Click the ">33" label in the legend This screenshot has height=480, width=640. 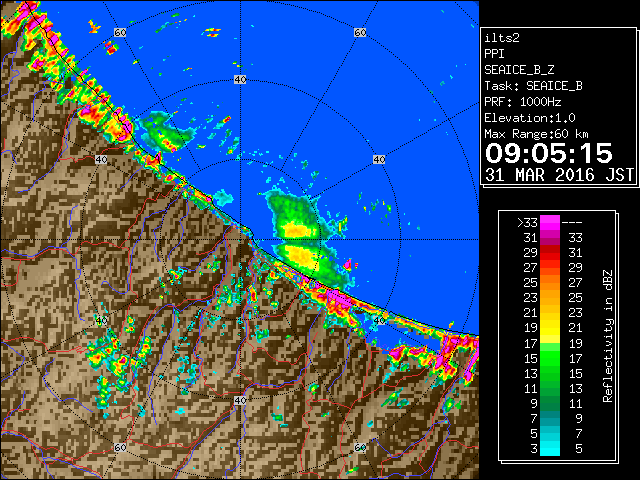(x=527, y=223)
